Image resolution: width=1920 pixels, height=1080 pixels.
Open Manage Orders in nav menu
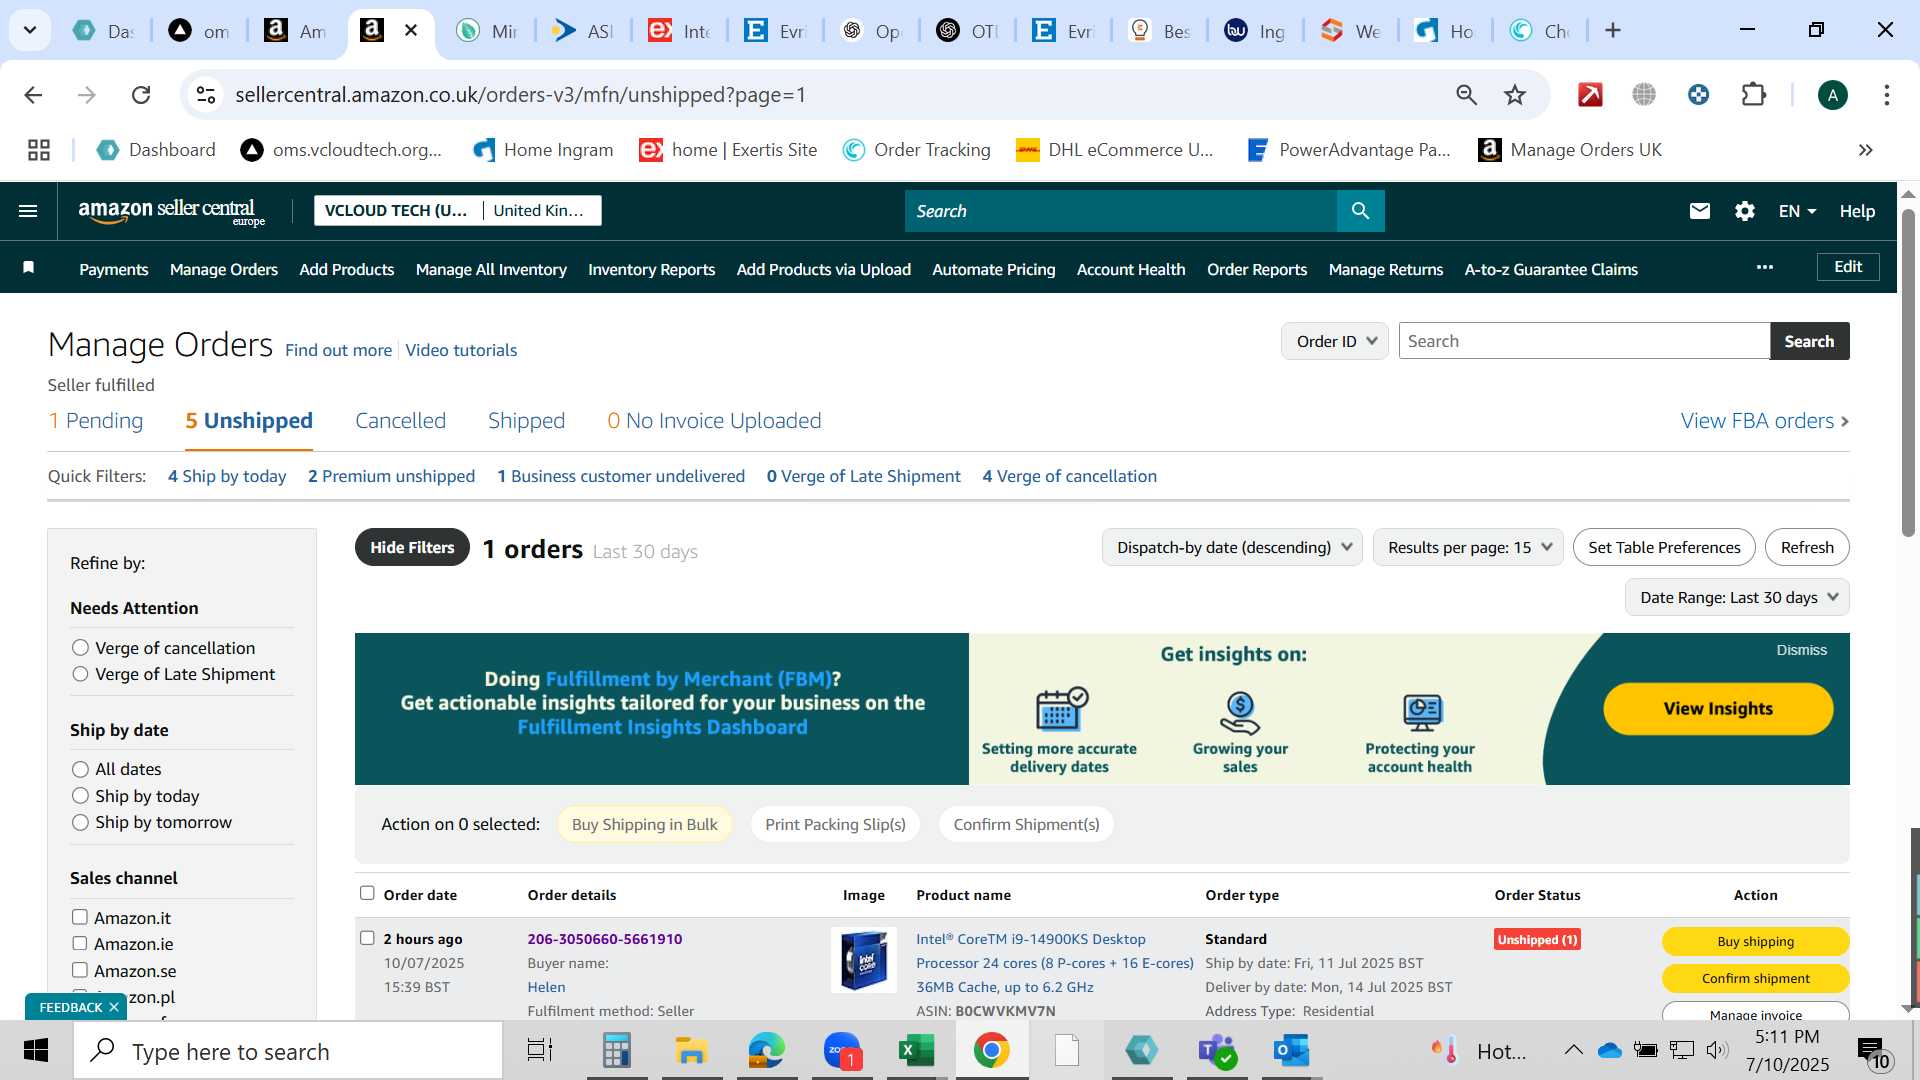coord(224,269)
